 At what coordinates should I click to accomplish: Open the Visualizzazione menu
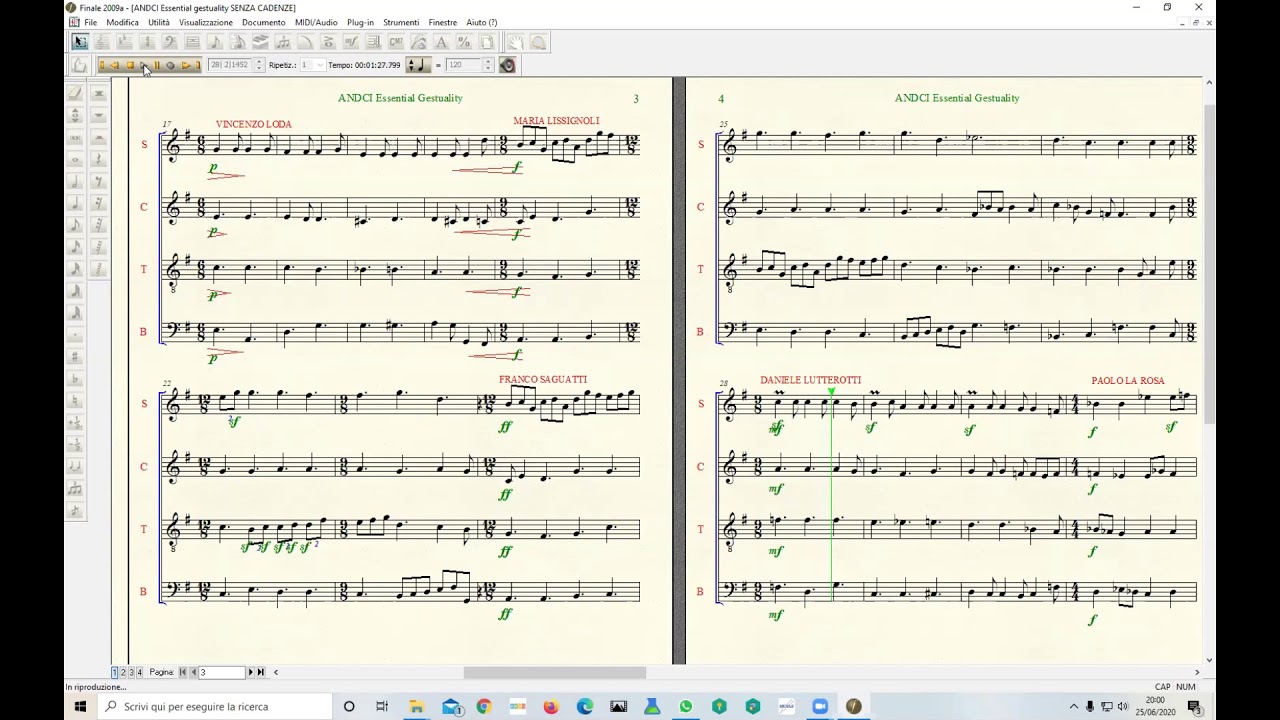pyautogui.click(x=205, y=22)
